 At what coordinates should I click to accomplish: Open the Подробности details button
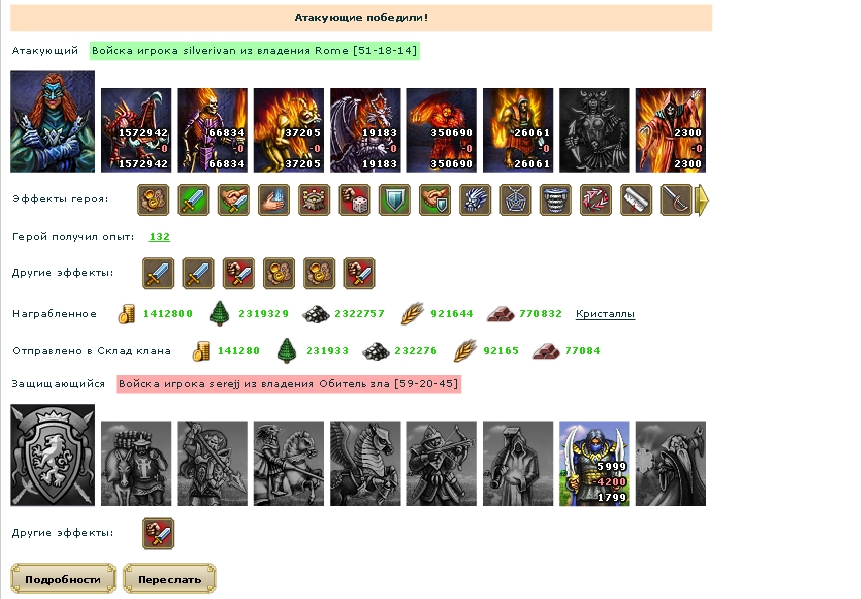click(63, 579)
